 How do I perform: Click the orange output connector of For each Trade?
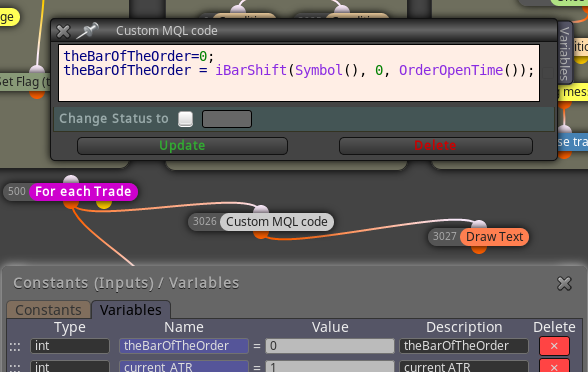71,204
